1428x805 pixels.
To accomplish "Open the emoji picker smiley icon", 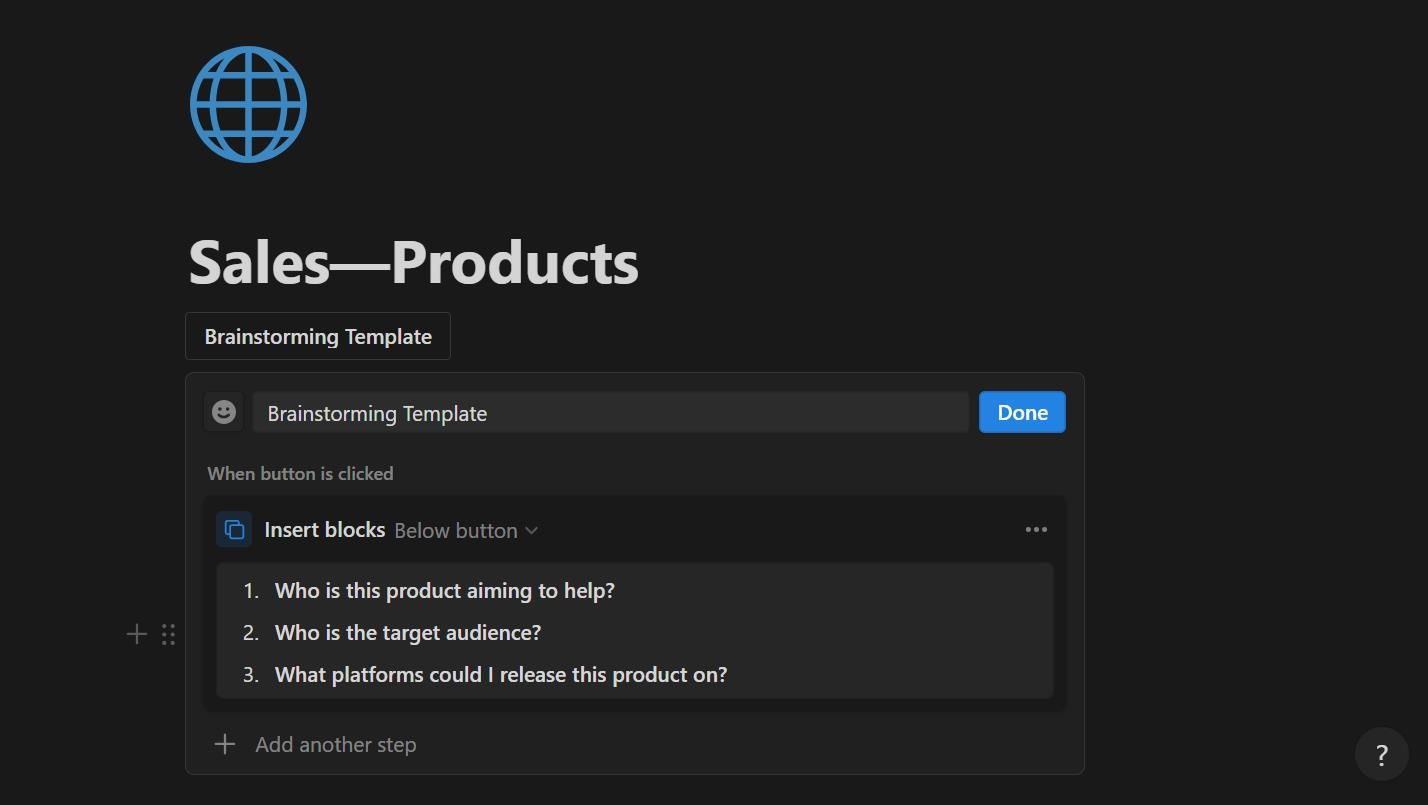I will [x=224, y=412].
